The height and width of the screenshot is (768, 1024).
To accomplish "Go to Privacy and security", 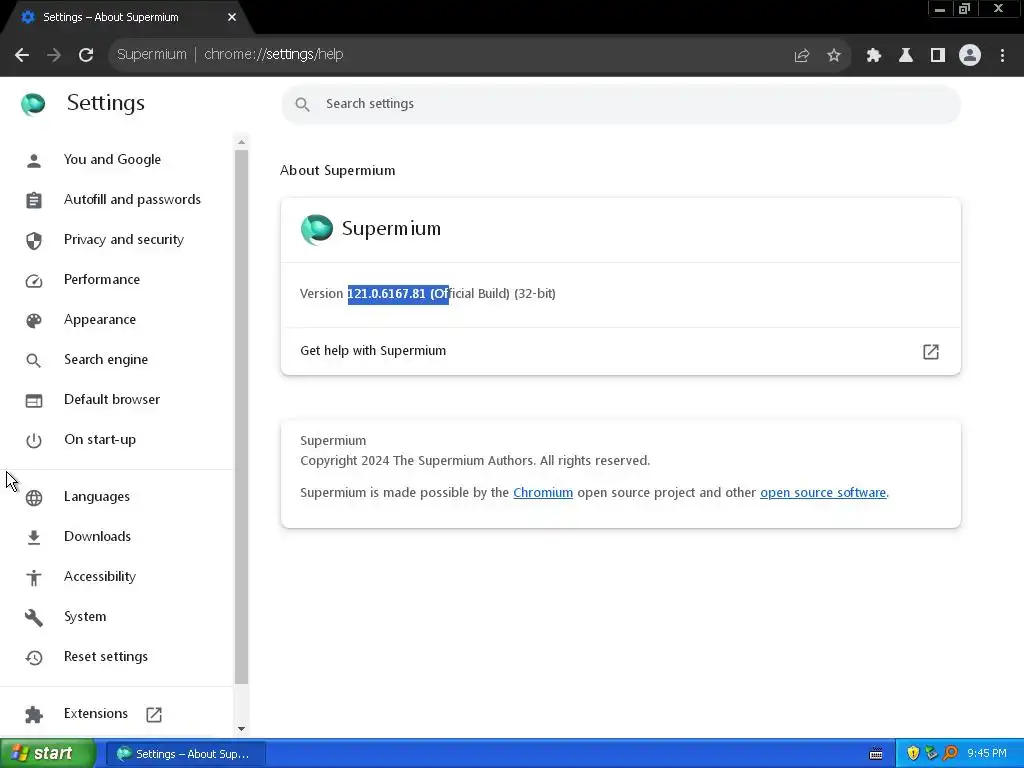I will point(123,239).
